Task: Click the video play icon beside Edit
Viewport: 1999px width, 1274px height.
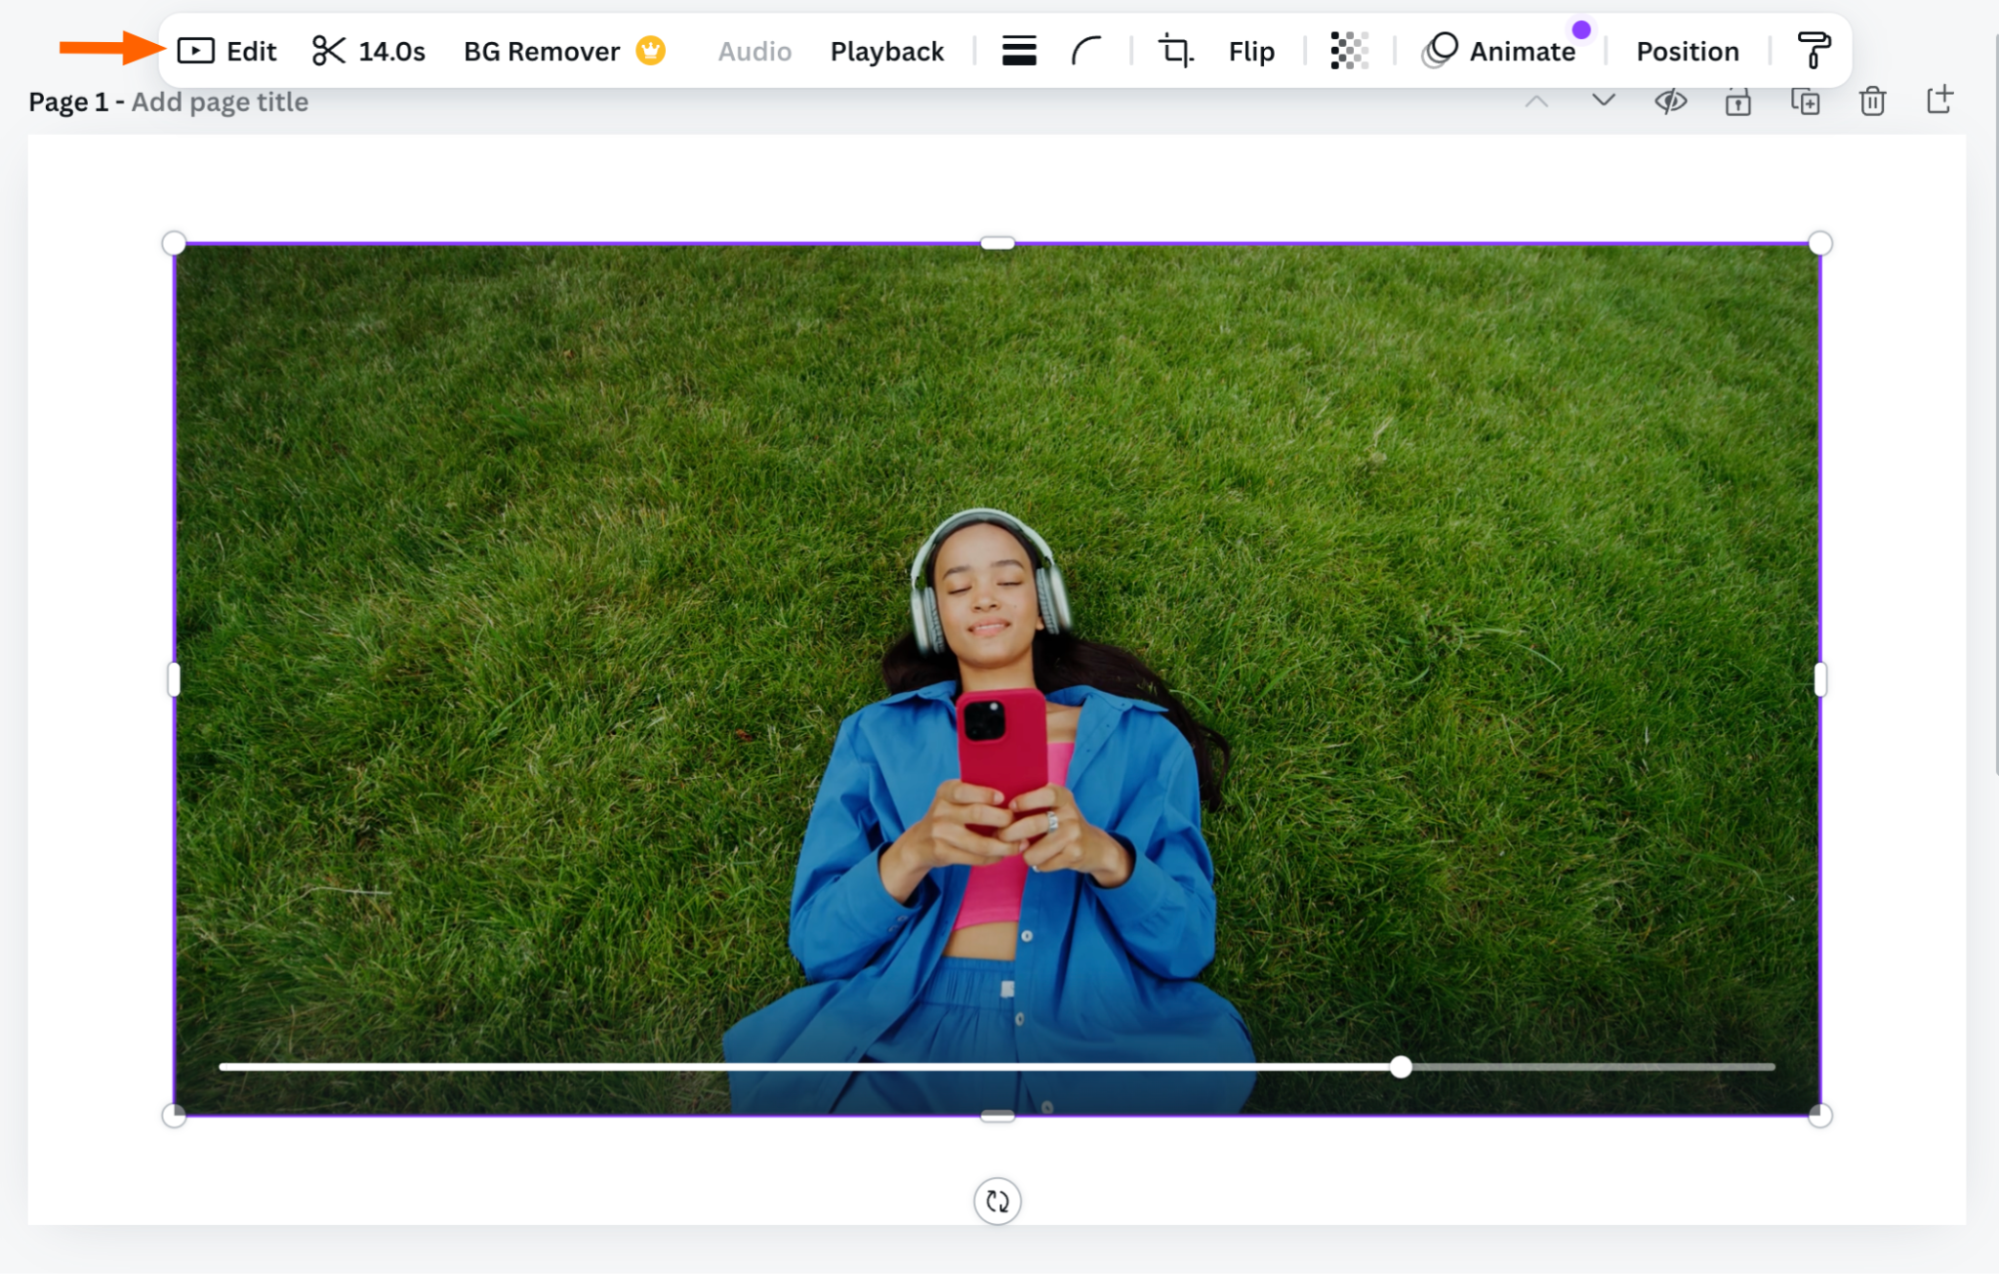Action: coord(196,51)
